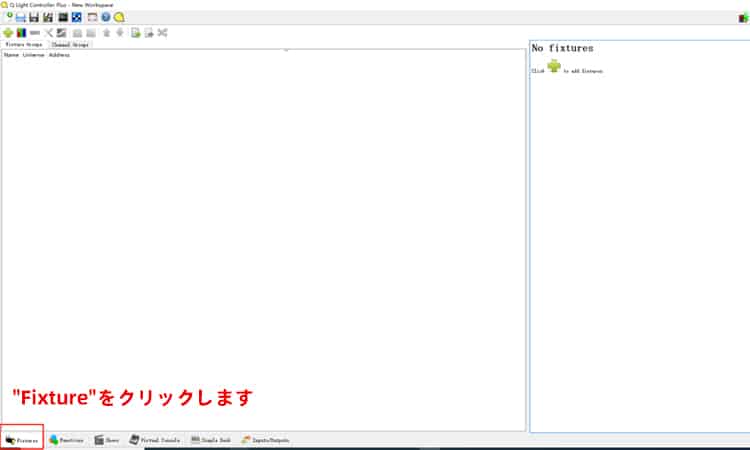Open channels fade configuration icon
Screen dimensions: 750x450
[x=62, y=33]
